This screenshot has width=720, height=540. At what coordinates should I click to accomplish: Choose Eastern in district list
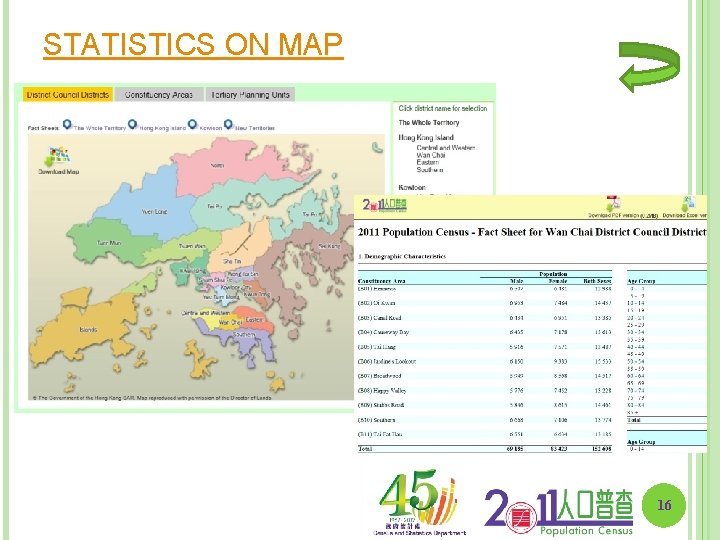pyautogui.click(x=428, y=163)
